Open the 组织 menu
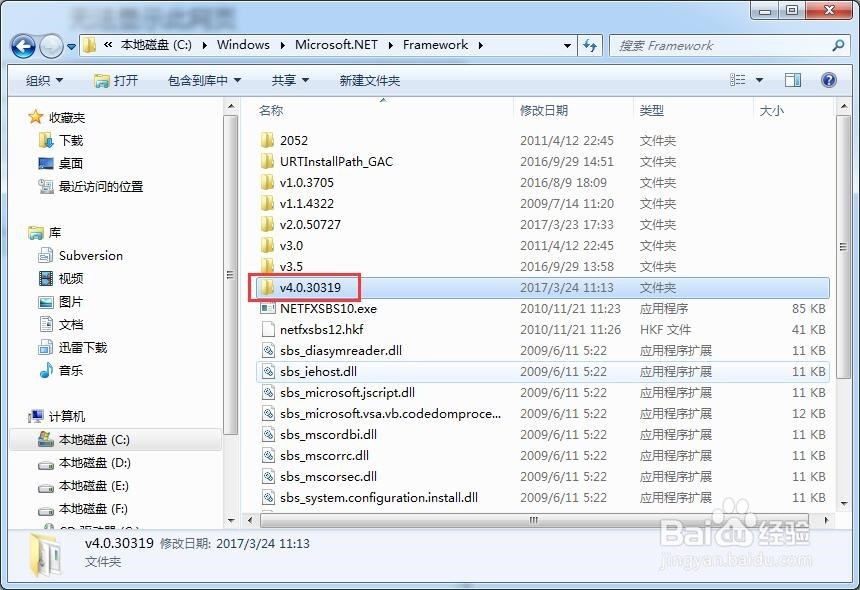This screenshot has height=590, width=860. point(44,81)
